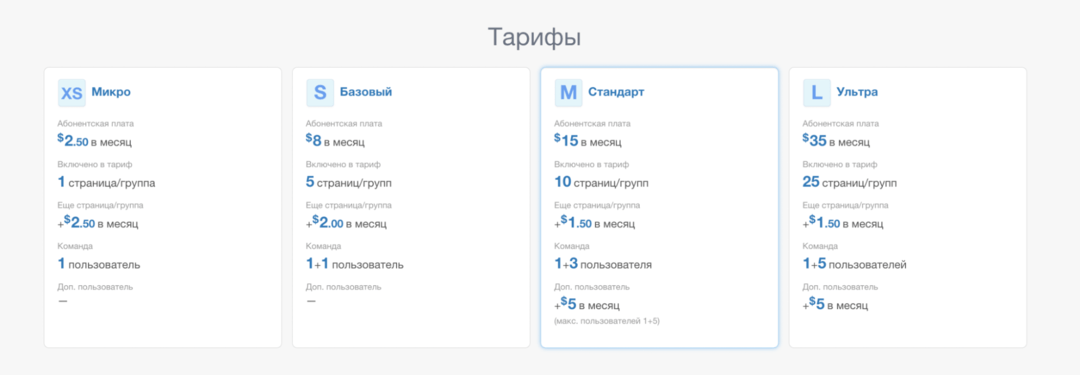Click the 1 страница/группа text
This screenshot has width=1080, height=375.
point(106,183)
